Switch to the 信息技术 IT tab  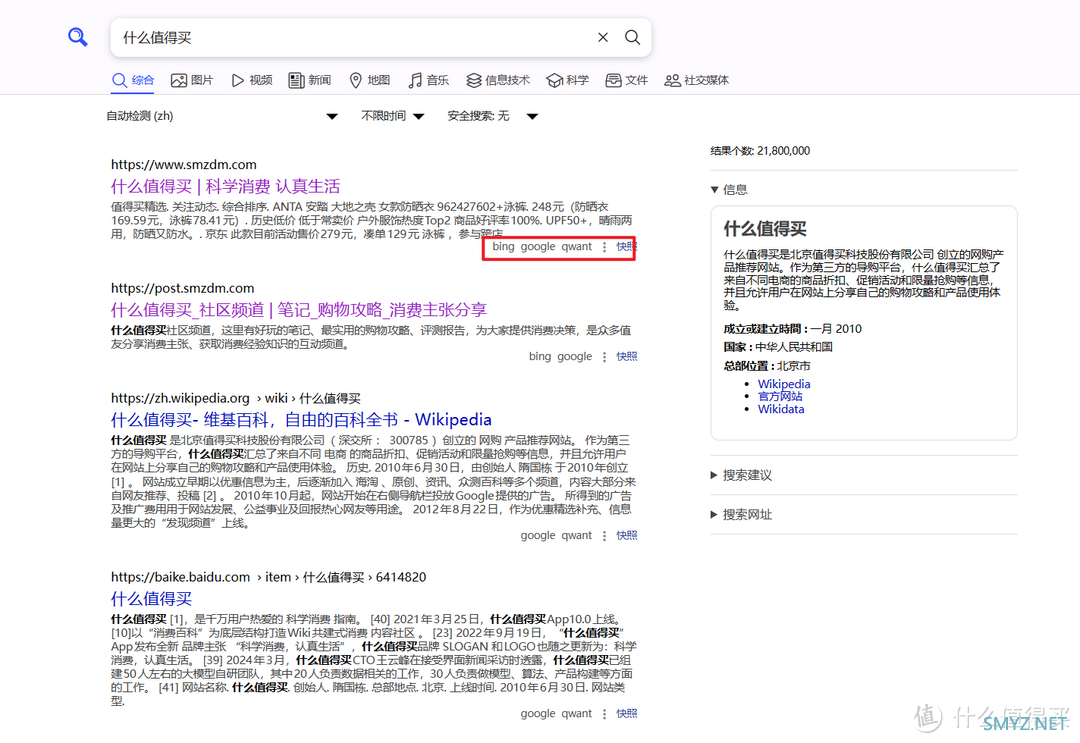[x=498, y=81]
